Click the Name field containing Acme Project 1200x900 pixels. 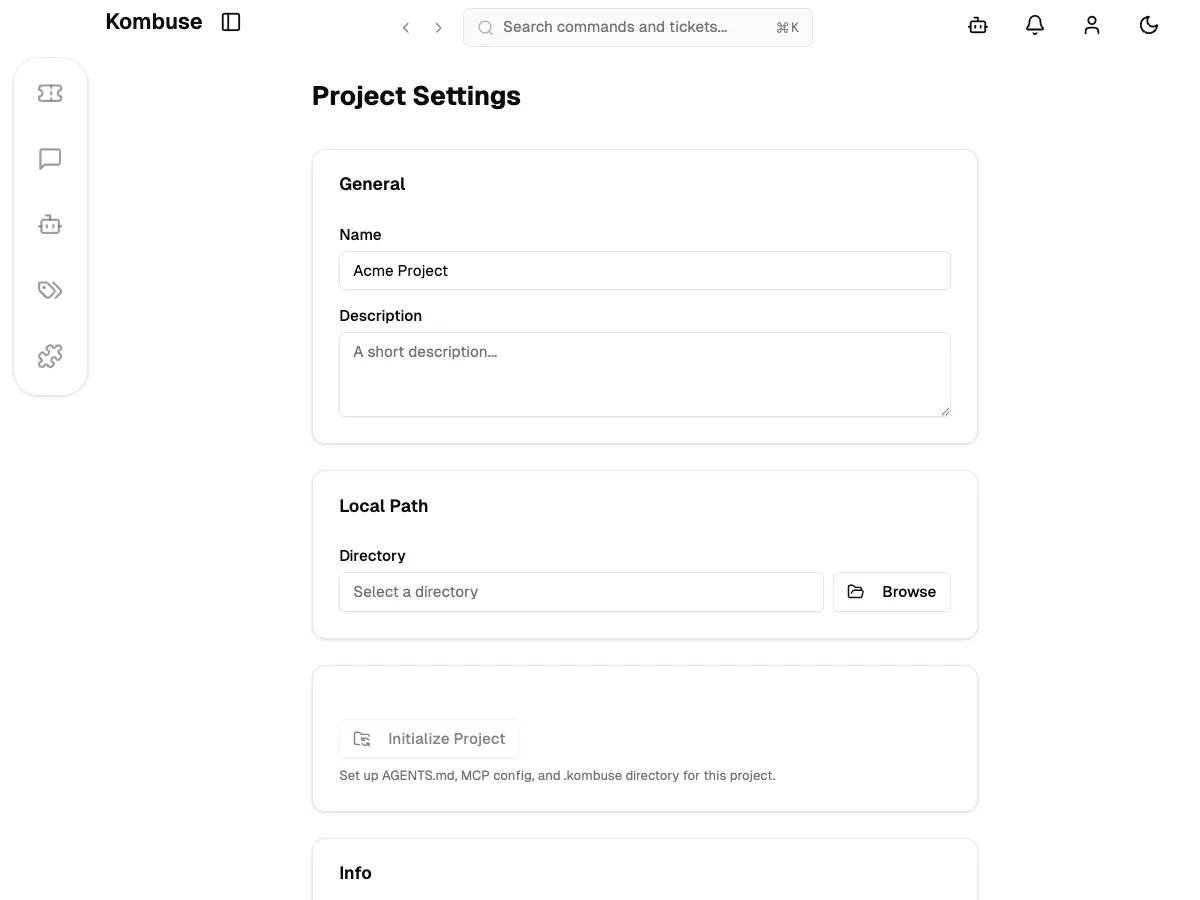tap(645, 270)
